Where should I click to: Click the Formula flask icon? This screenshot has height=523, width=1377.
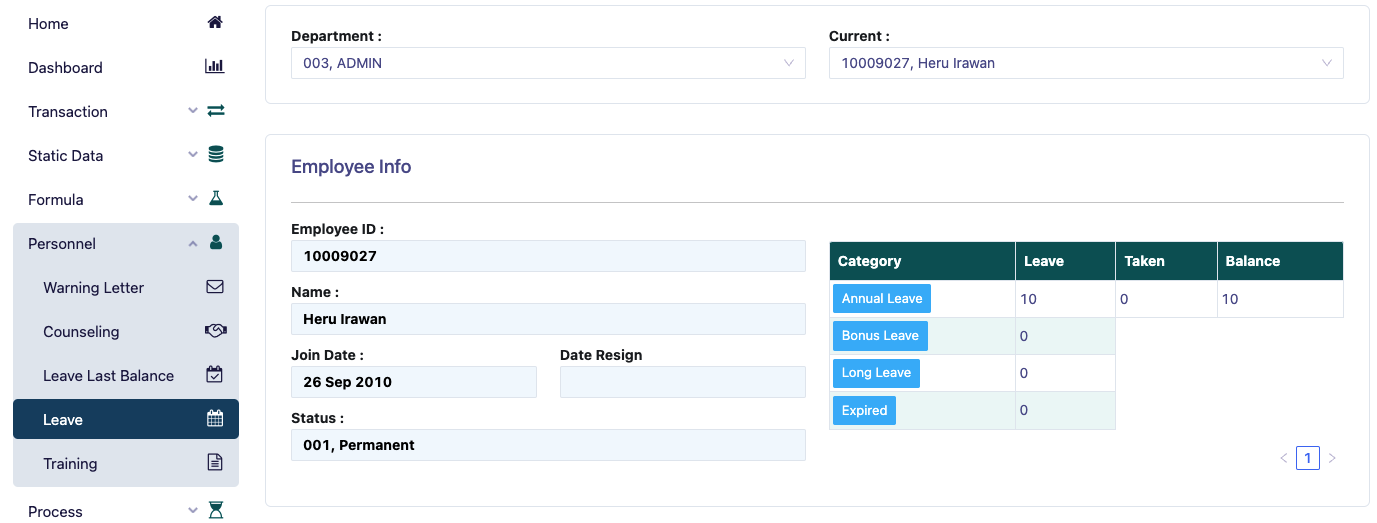(x=215, y=199)
